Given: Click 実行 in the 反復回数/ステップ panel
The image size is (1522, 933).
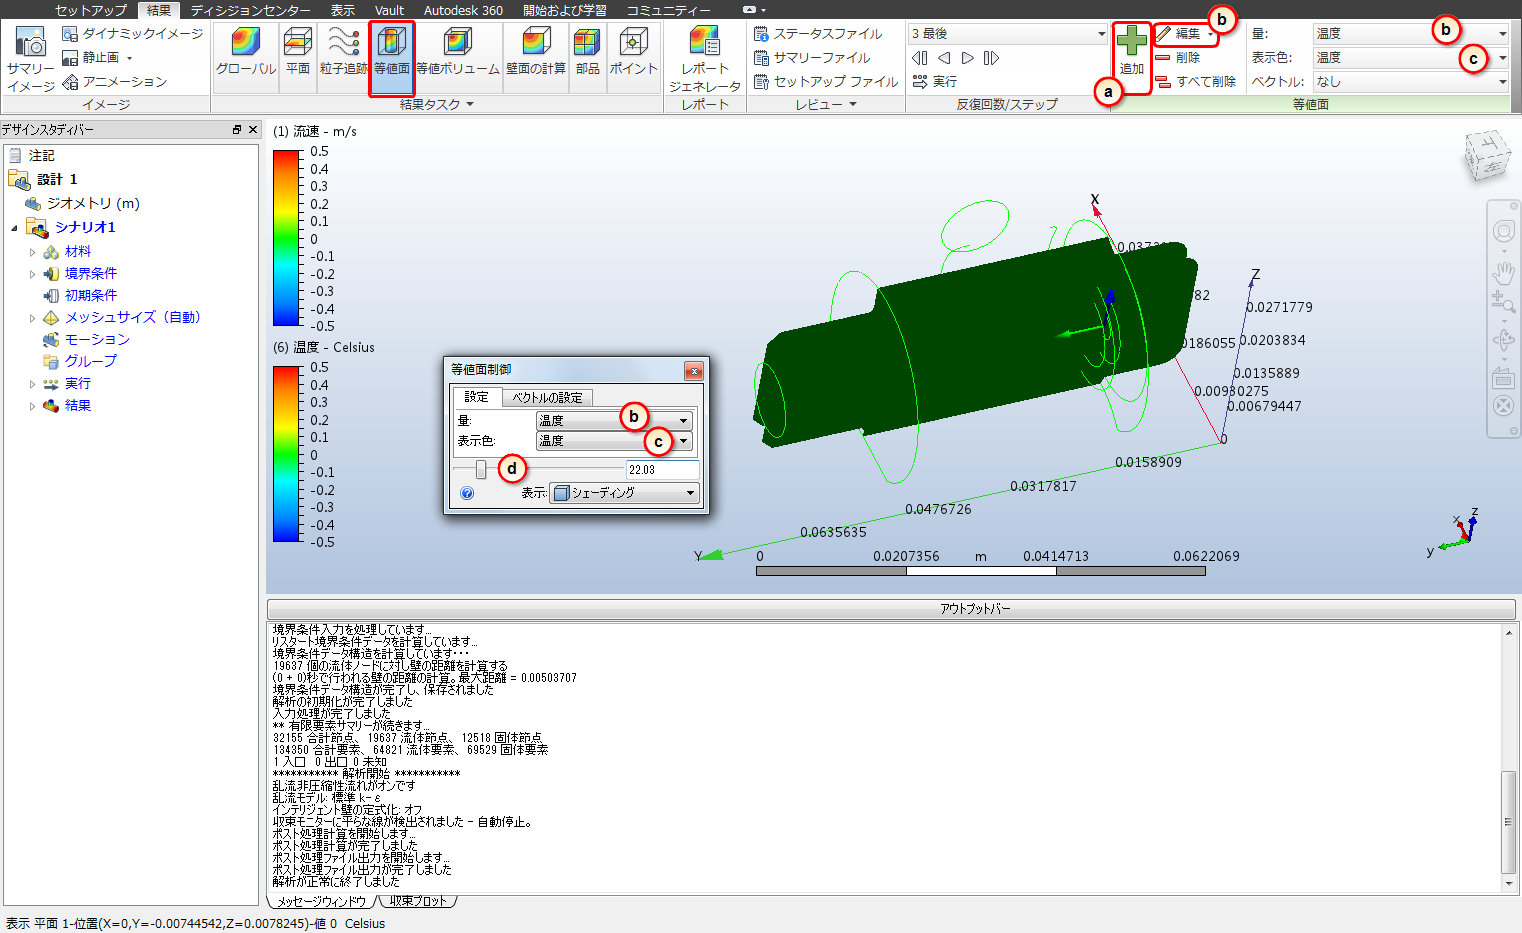Looking at the screenshot, I should [935, 82].
